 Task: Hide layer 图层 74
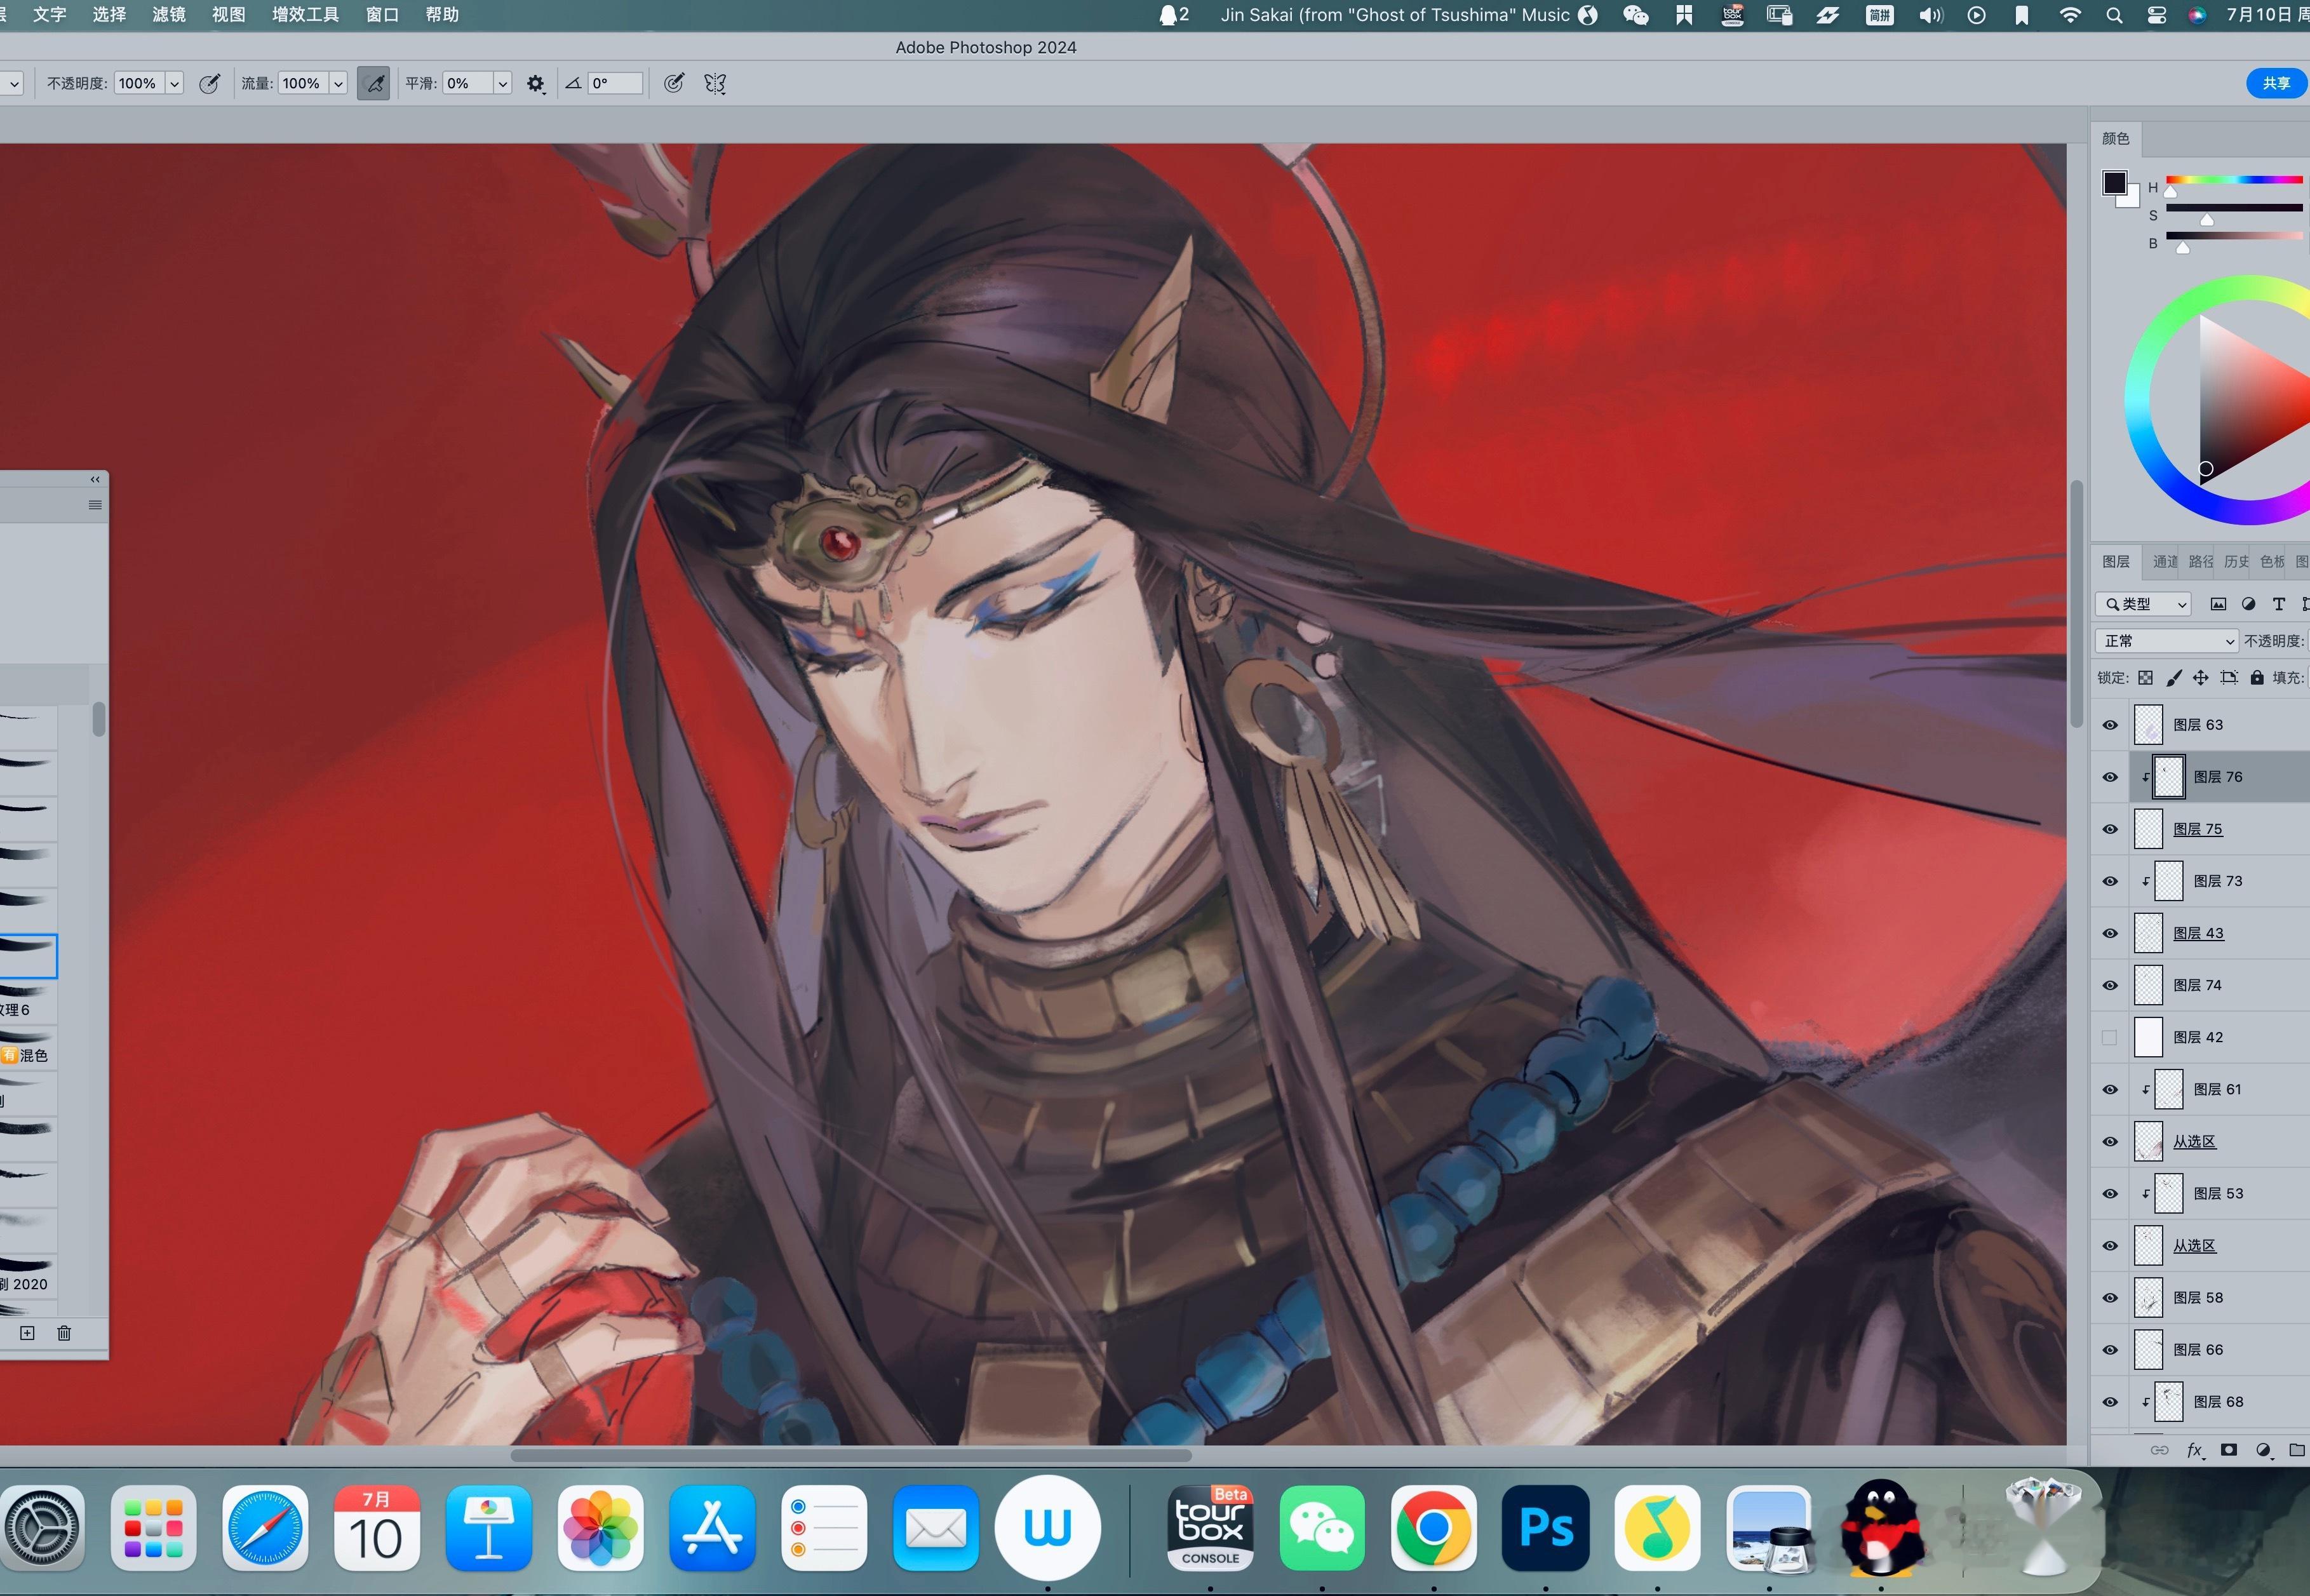[2110, 985]
